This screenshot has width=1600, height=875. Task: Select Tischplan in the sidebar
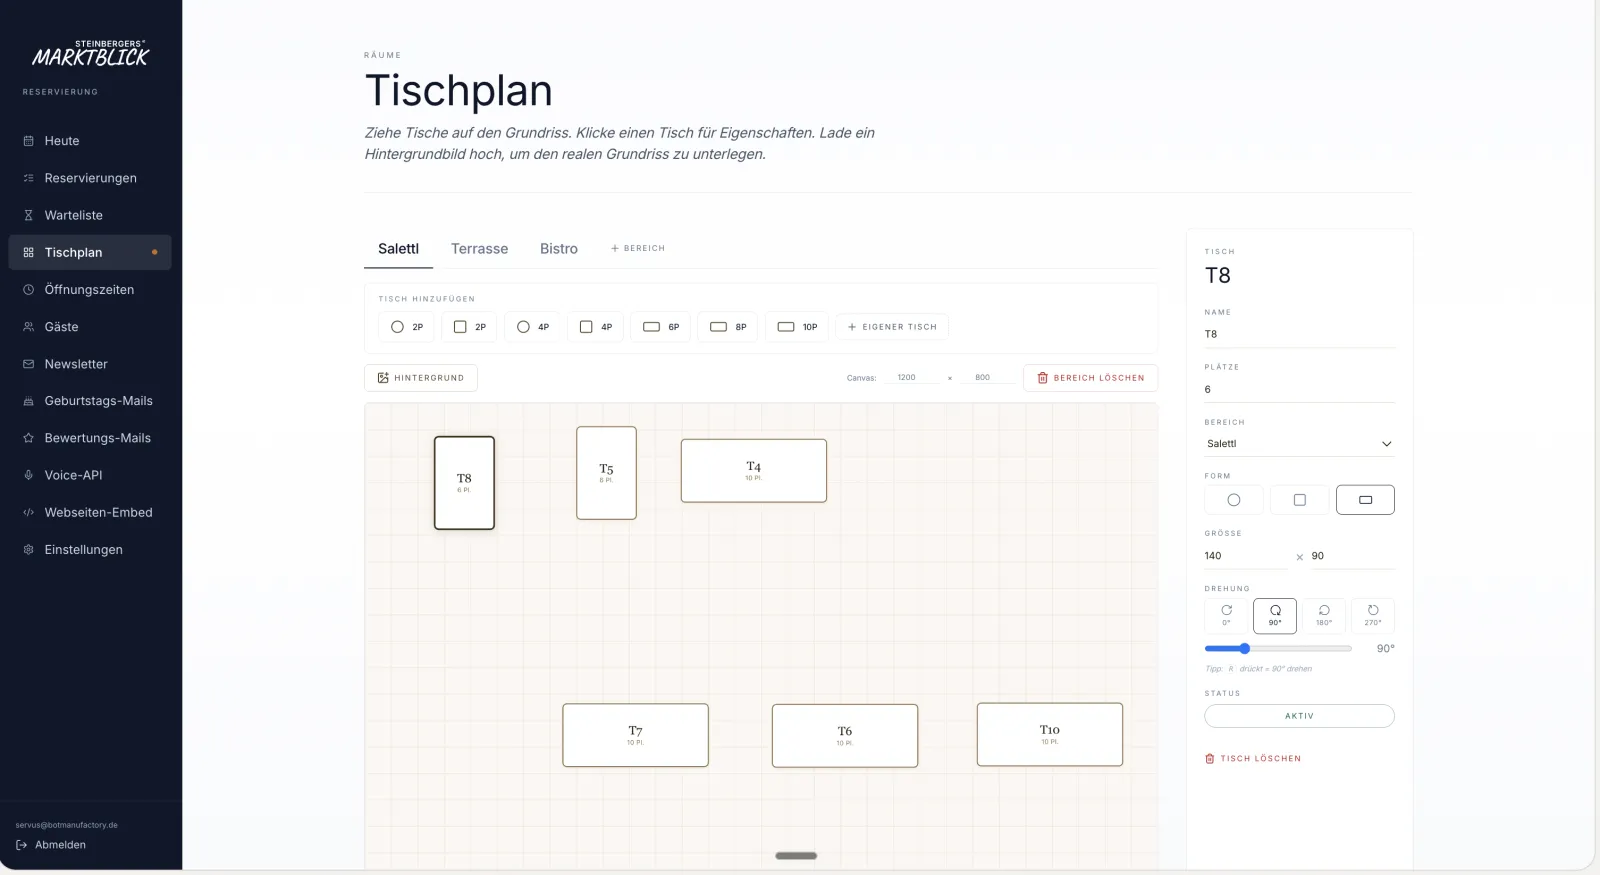pyautogui.click(x=90, y=252)
